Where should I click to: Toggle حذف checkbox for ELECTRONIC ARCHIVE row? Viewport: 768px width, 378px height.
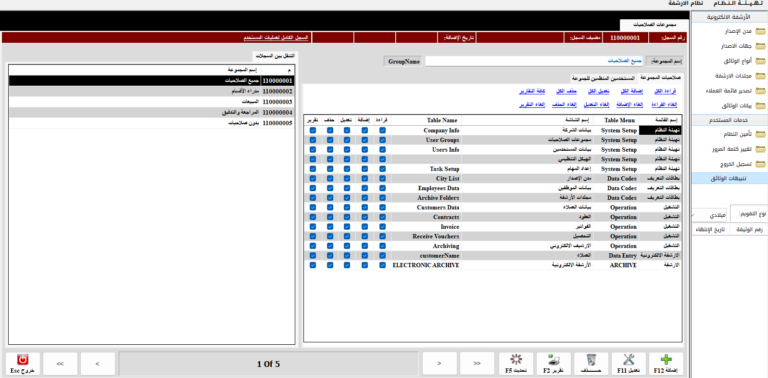tap(330, 265)
